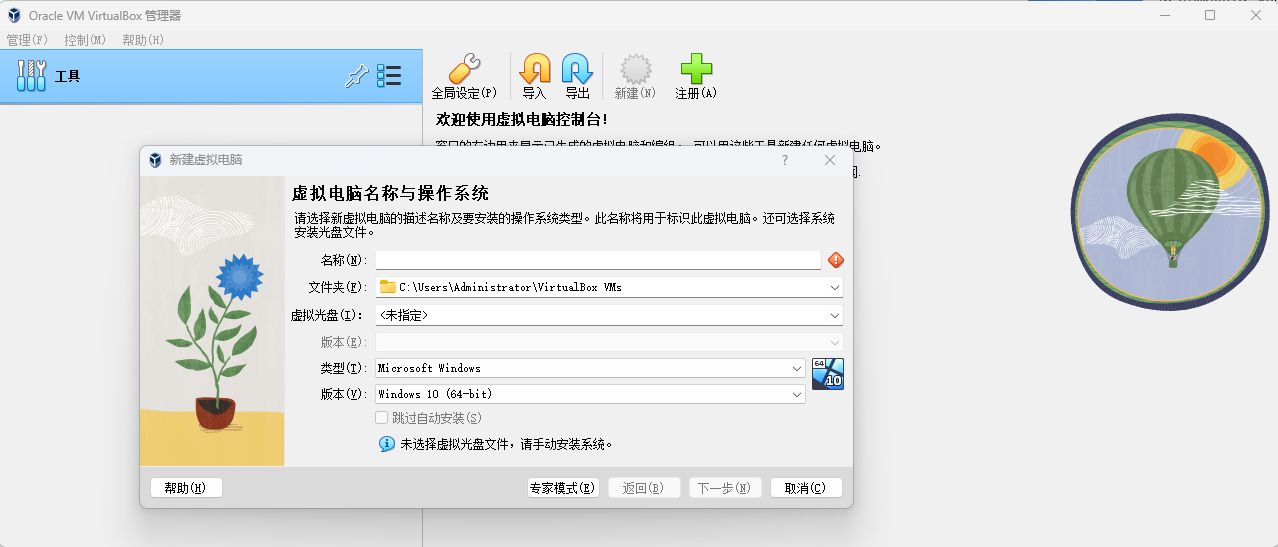Open the 控制 menu
The image size is (1278, 547).
pos(85,40)
